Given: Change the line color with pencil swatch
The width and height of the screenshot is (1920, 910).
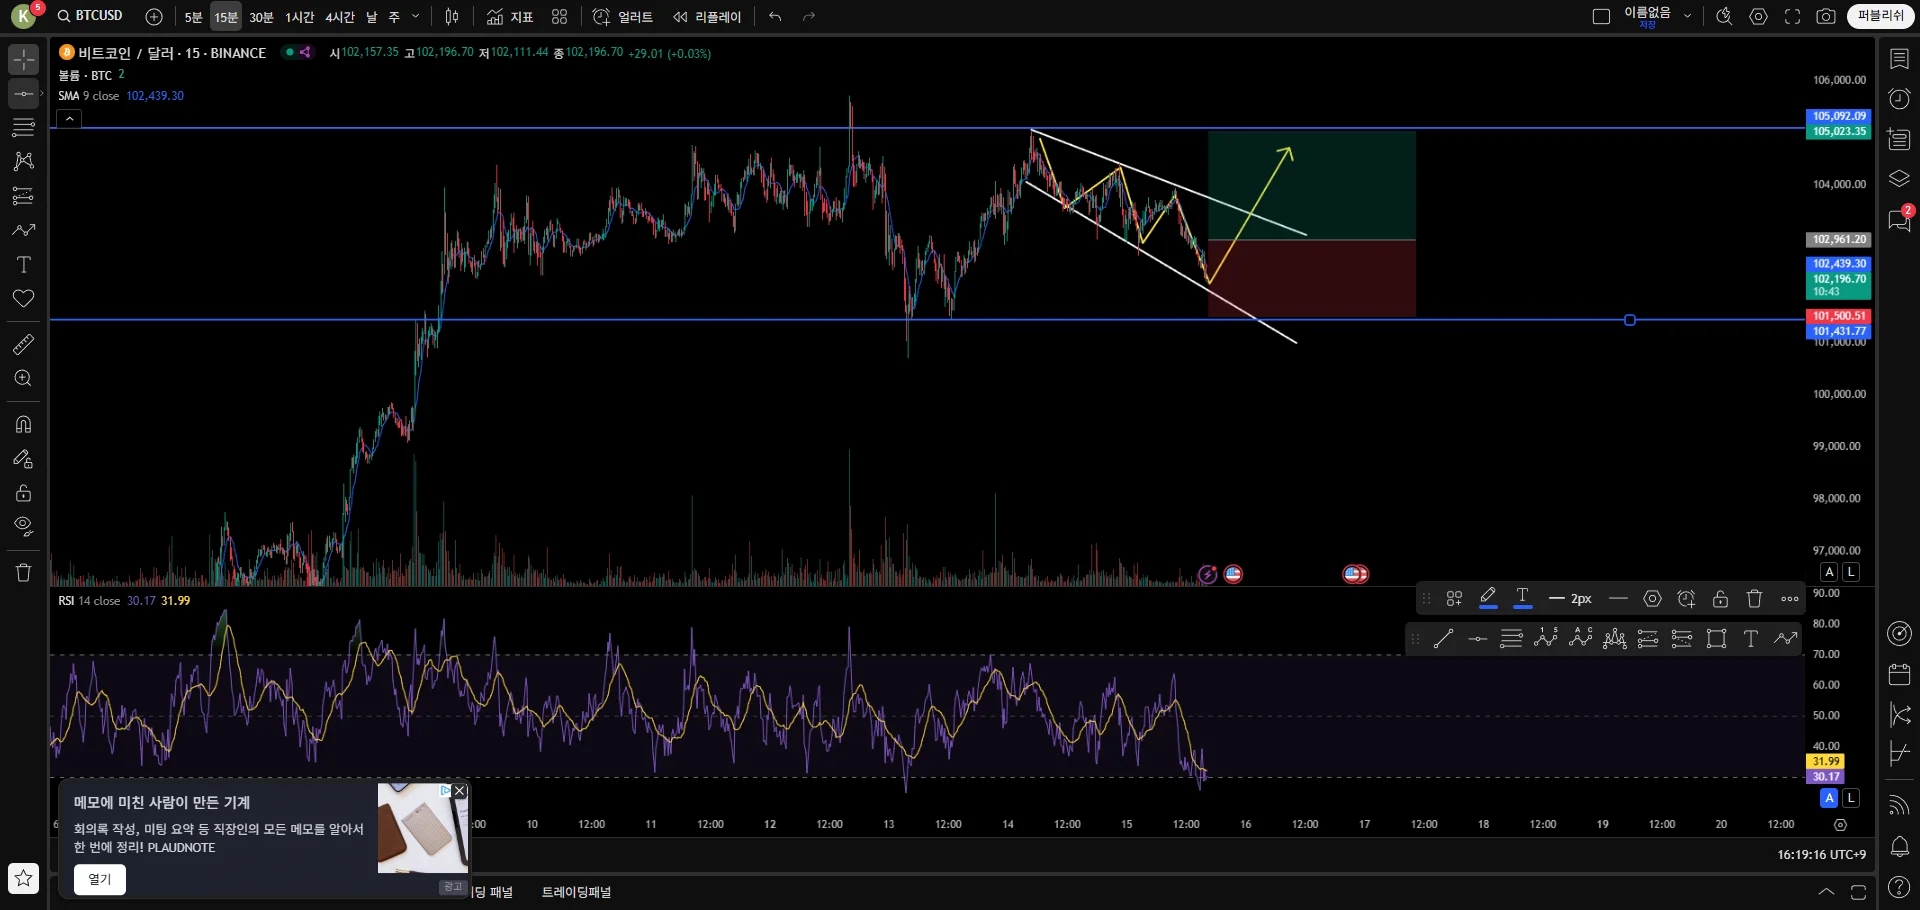Looking at the screenshot, I should (1488, 599).
